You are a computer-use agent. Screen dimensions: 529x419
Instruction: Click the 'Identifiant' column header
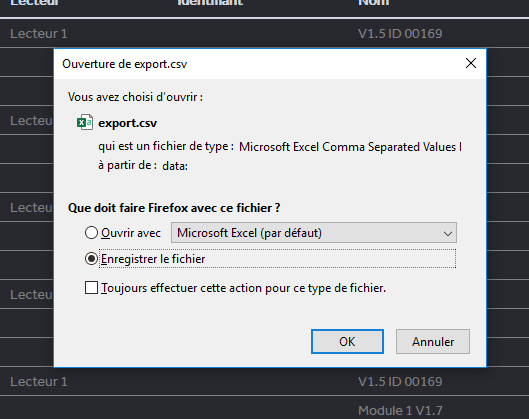[x=210, y=3]
